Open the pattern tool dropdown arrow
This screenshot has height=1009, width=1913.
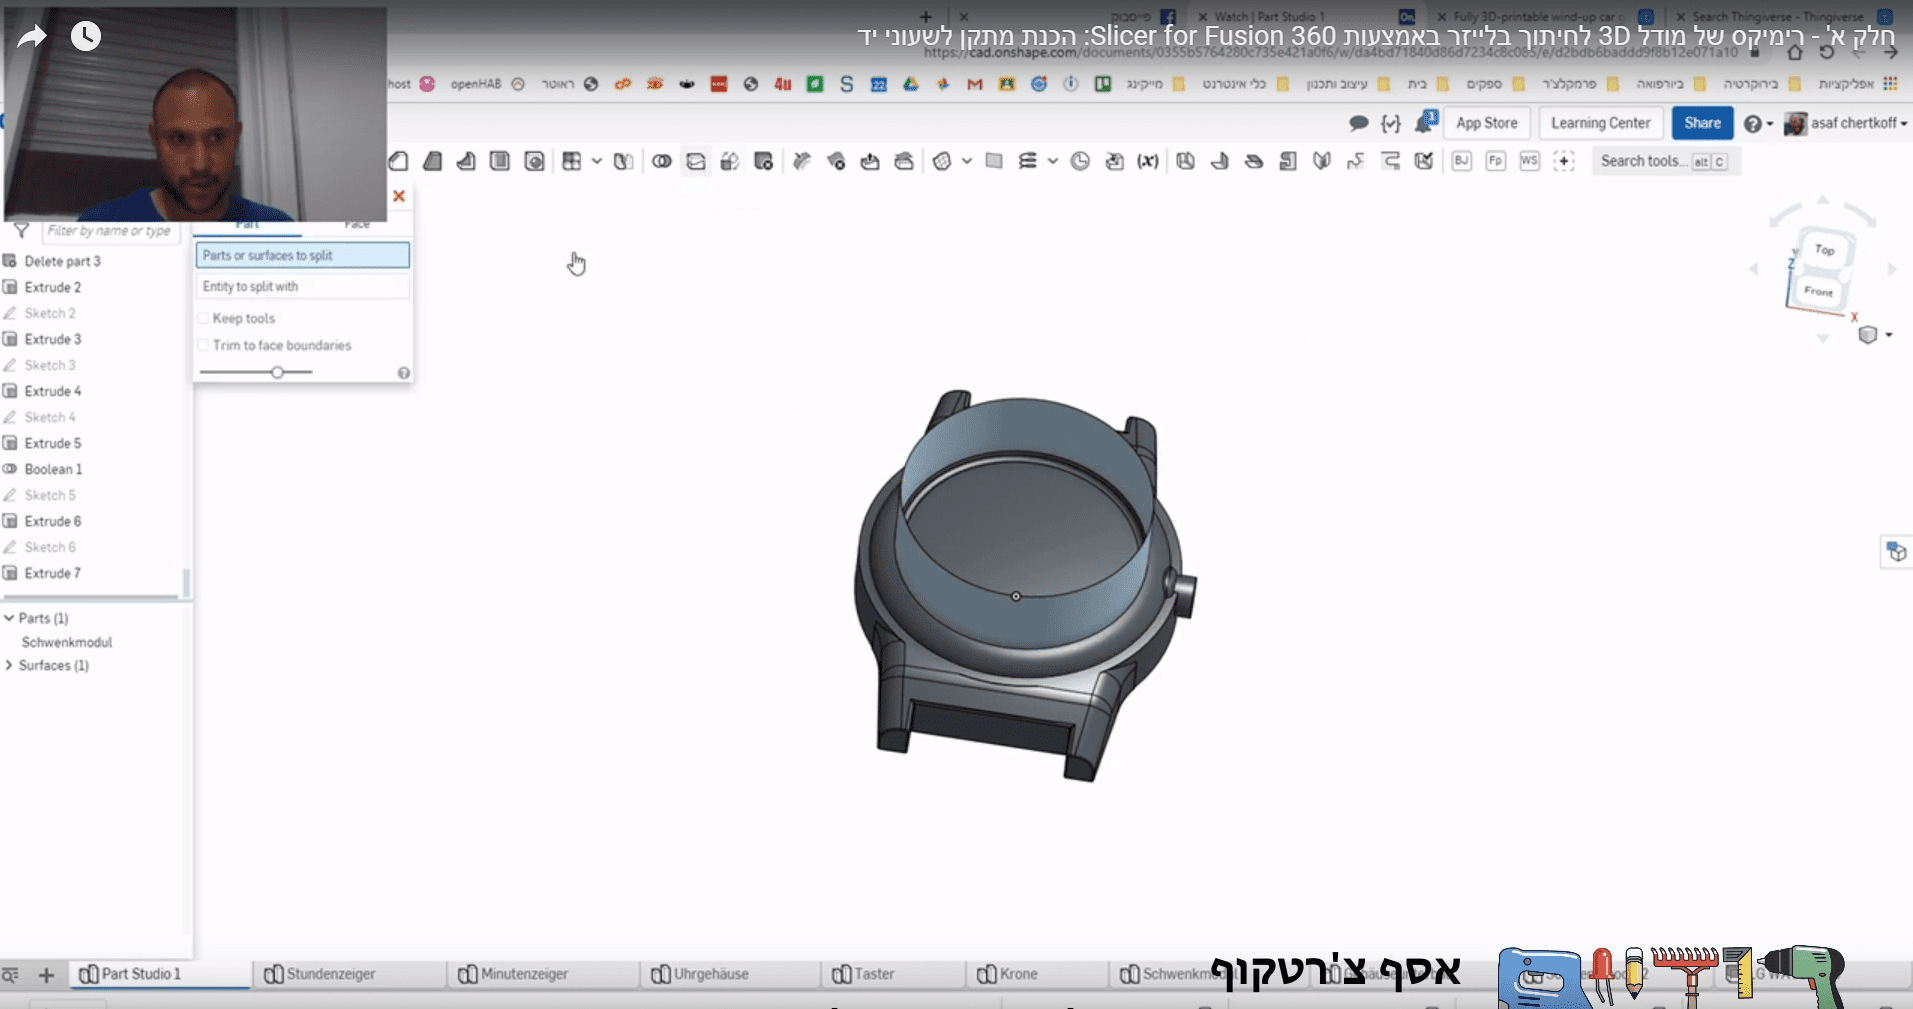click(597, 161)
